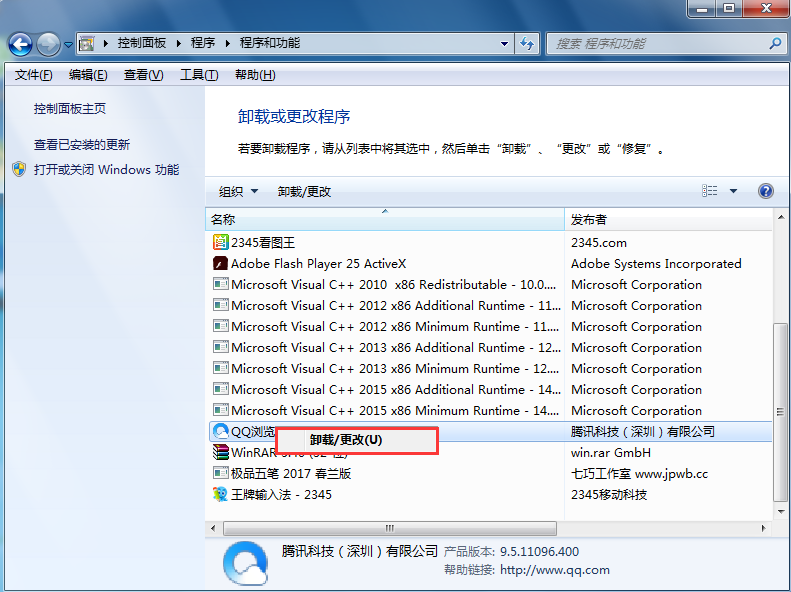Click horizontal scrollbar right arrow
This screenshot has width=791, height=592.
tap(763, 528)
